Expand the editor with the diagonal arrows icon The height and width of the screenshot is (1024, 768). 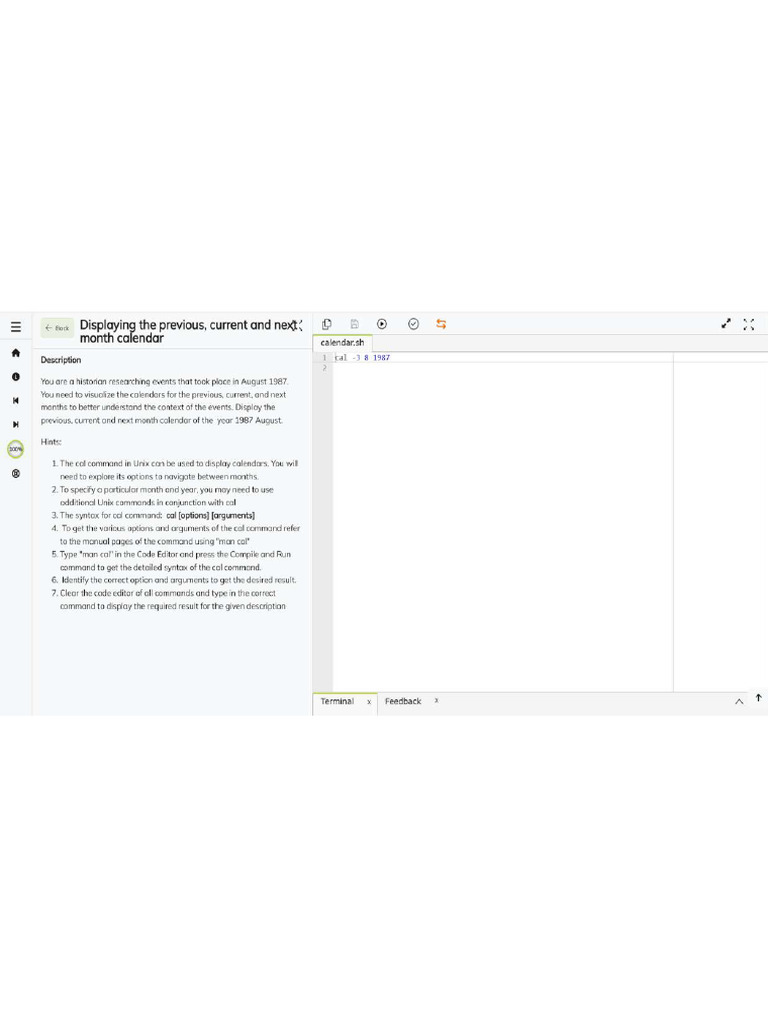[x=726, y=324]
